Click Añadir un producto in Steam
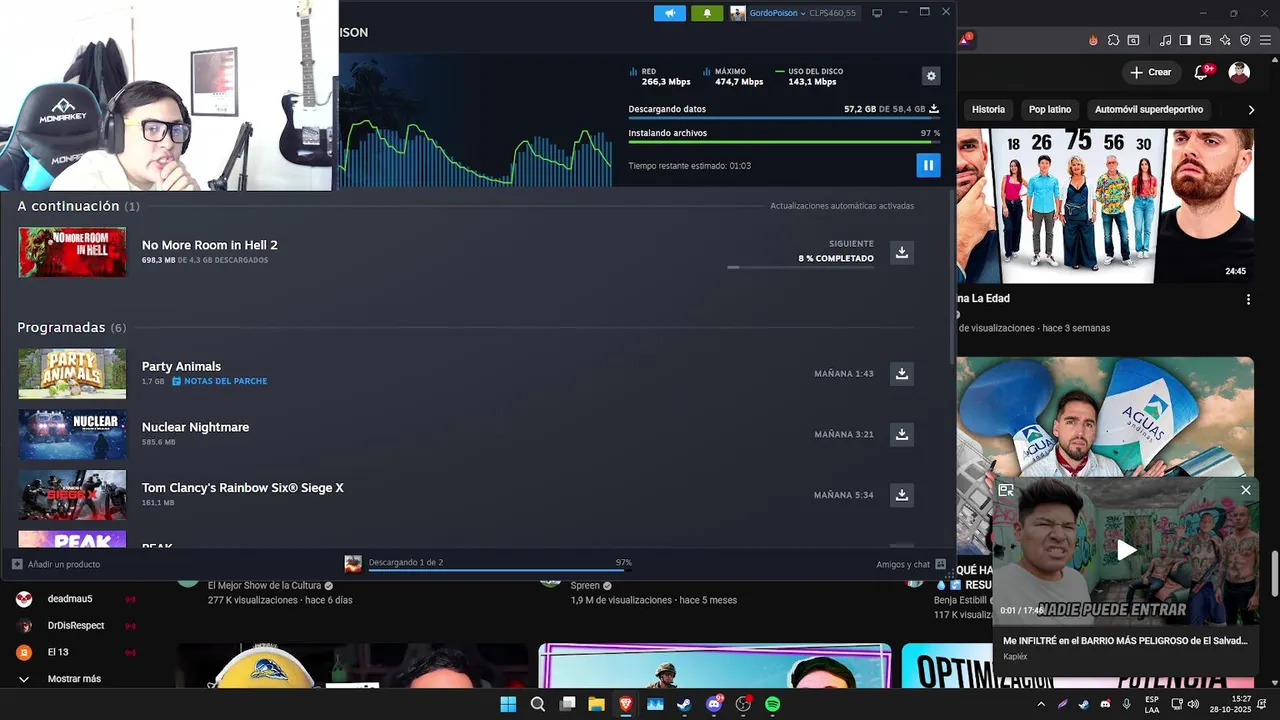1280x720 pixels. click(56, 564)
